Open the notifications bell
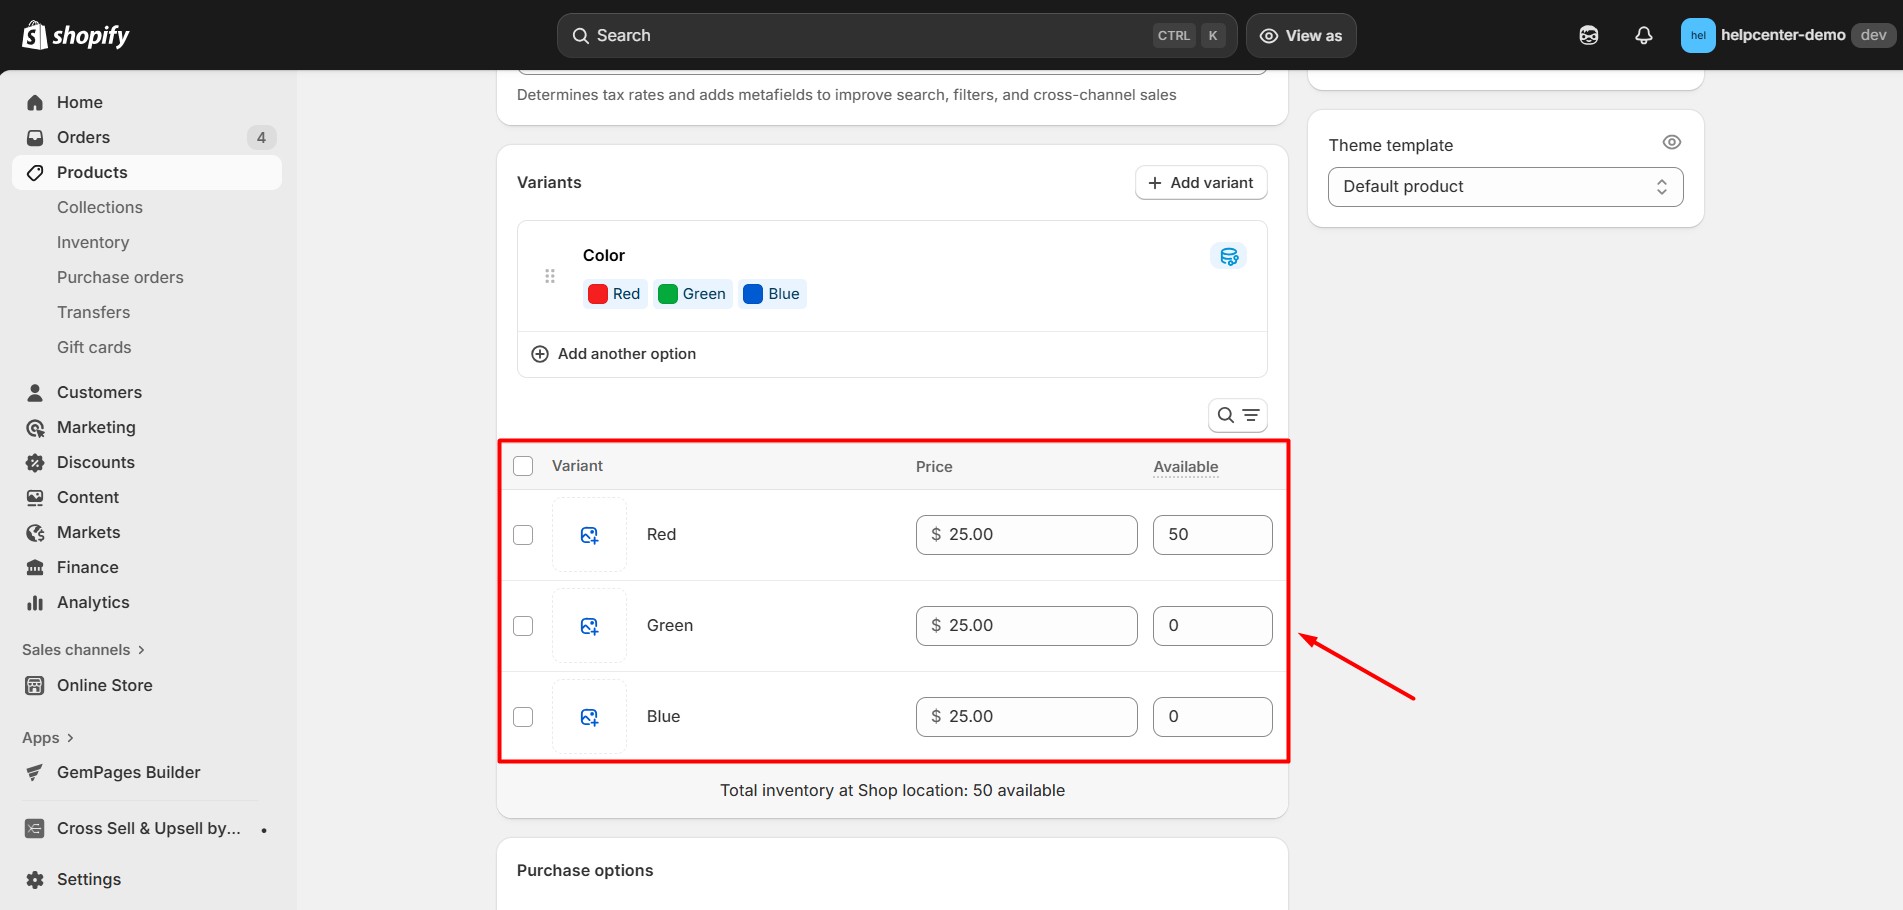1903x910 pixels. [x=1643, y=35]
